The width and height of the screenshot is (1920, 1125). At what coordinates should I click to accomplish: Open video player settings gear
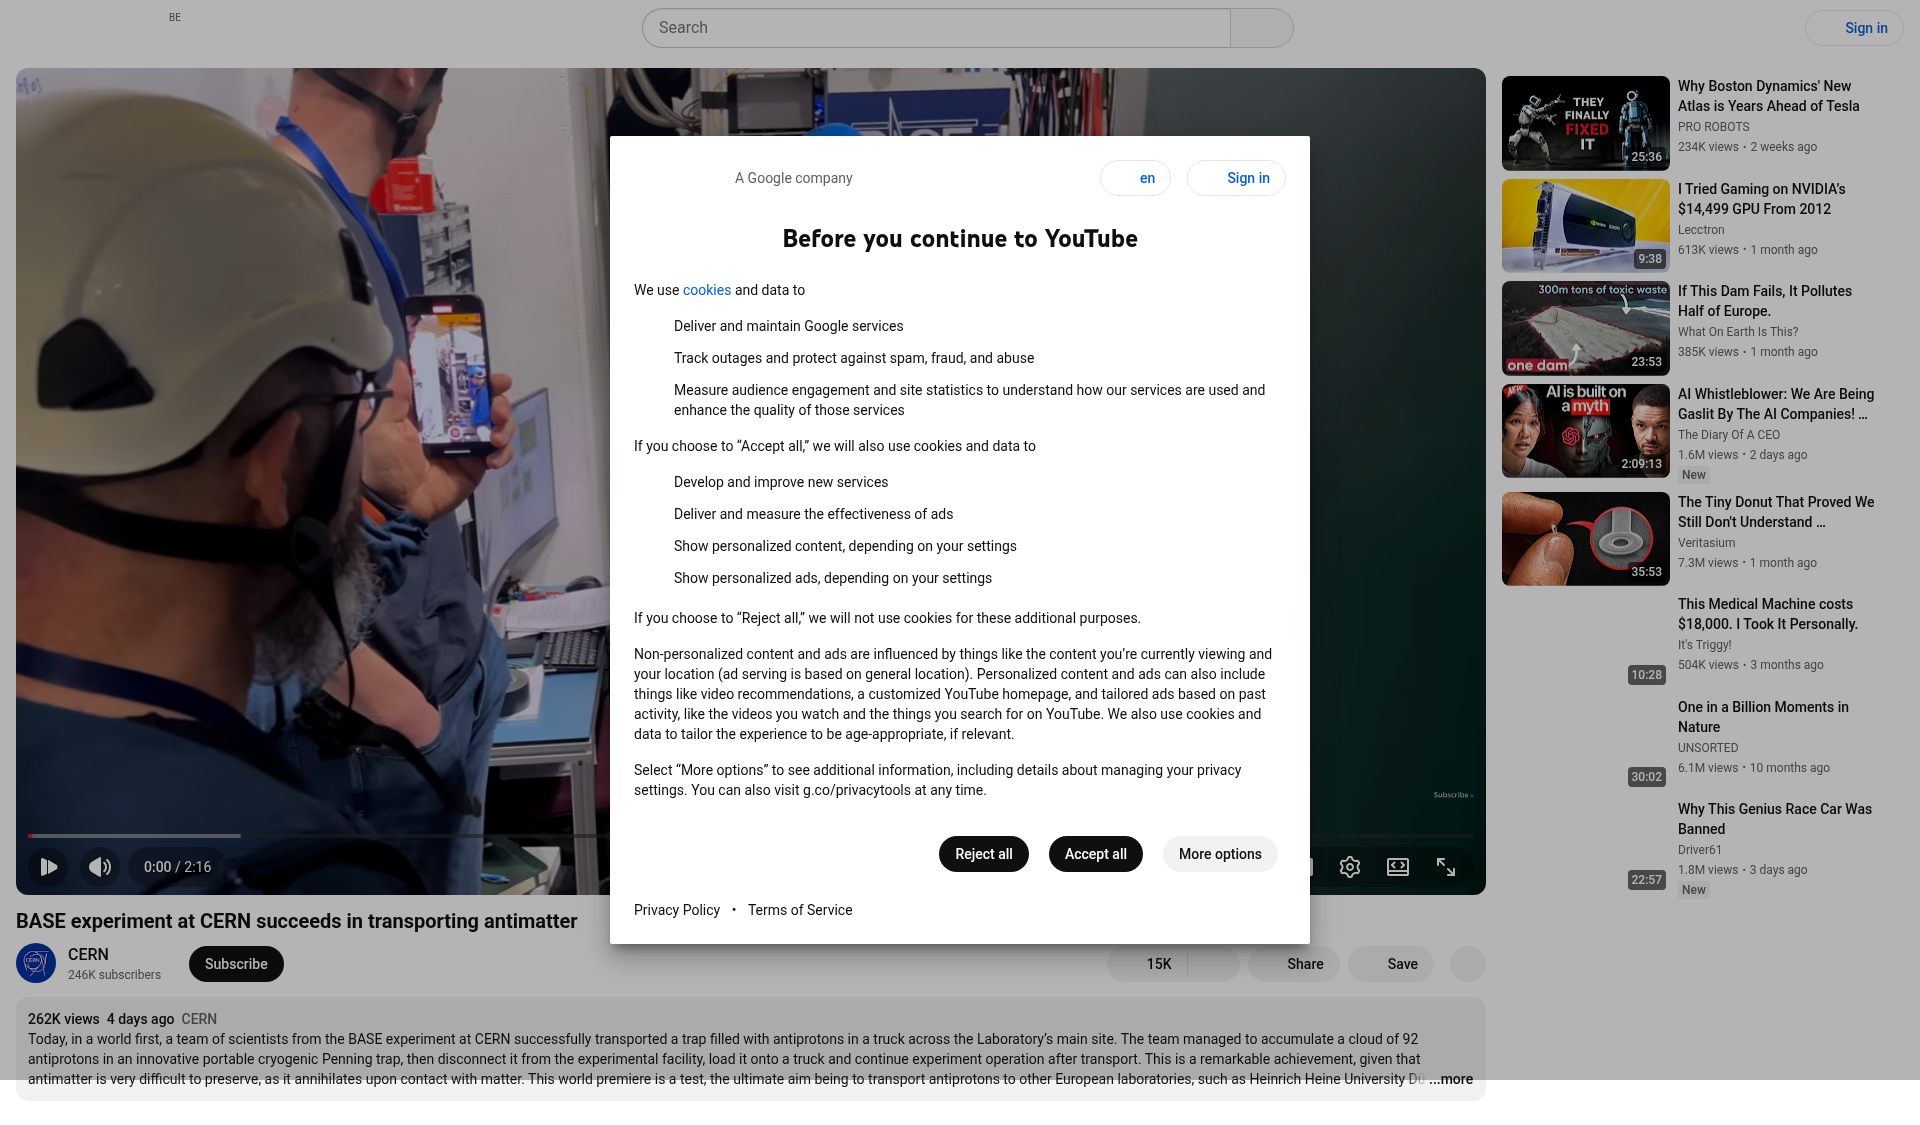(x=1350, y=867)
